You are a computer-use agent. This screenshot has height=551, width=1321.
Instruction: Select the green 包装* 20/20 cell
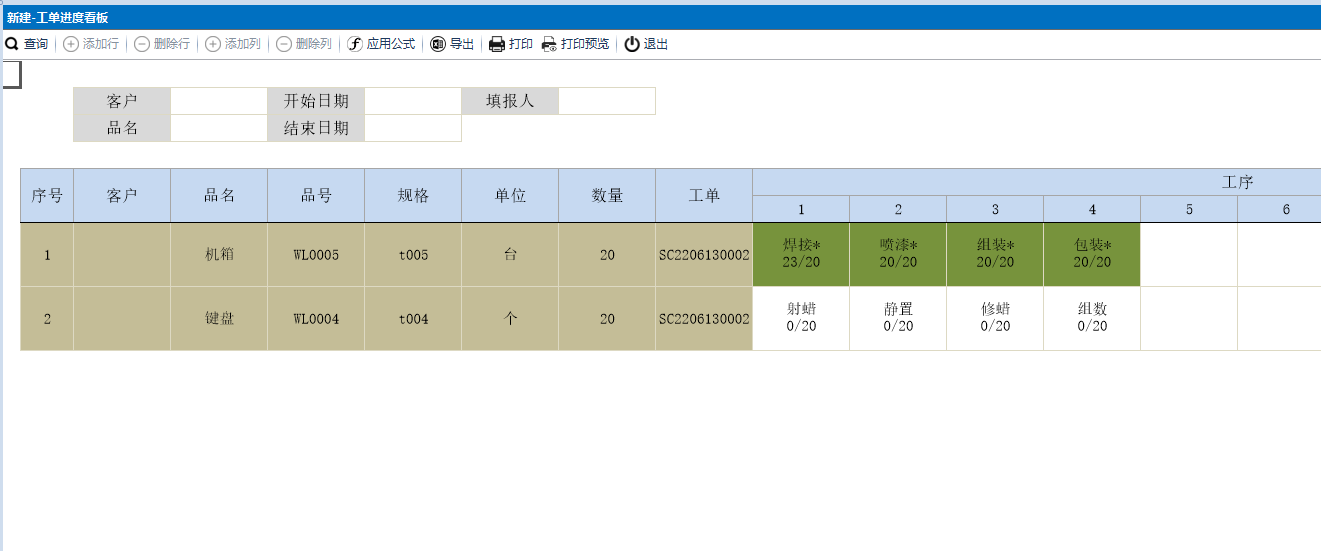[x=1092, y=254]
